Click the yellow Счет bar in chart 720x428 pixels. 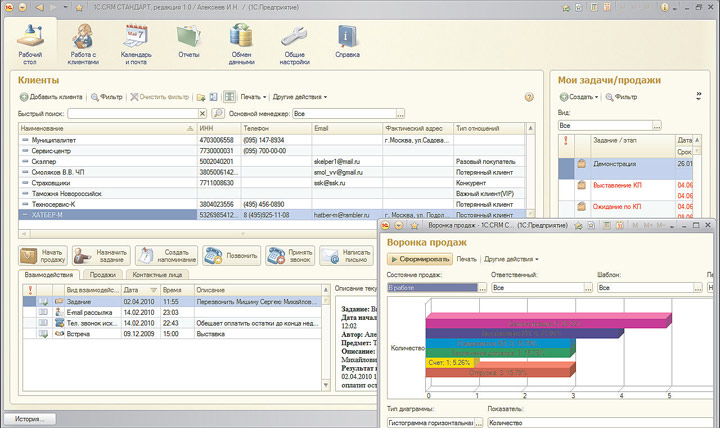point(452,363)
